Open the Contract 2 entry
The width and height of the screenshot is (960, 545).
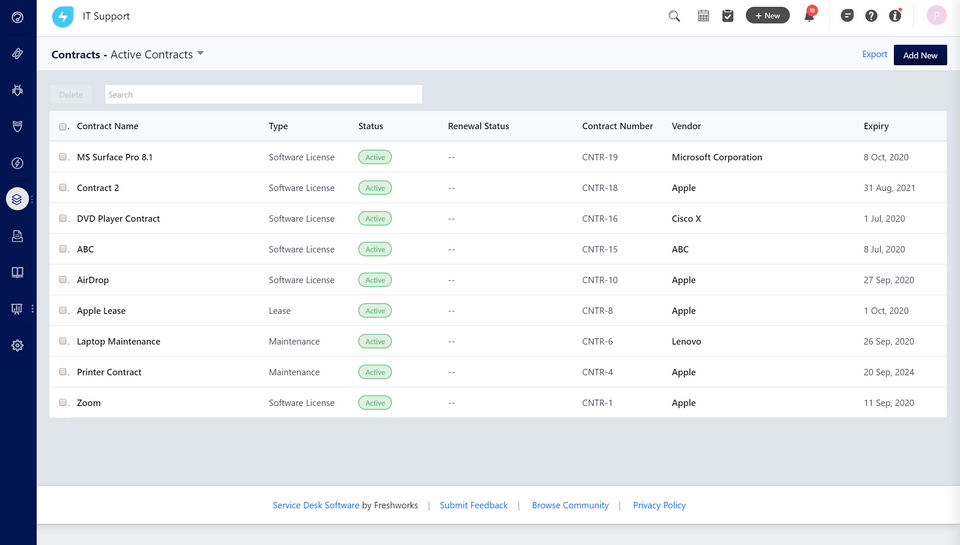(x=97, y=188)
